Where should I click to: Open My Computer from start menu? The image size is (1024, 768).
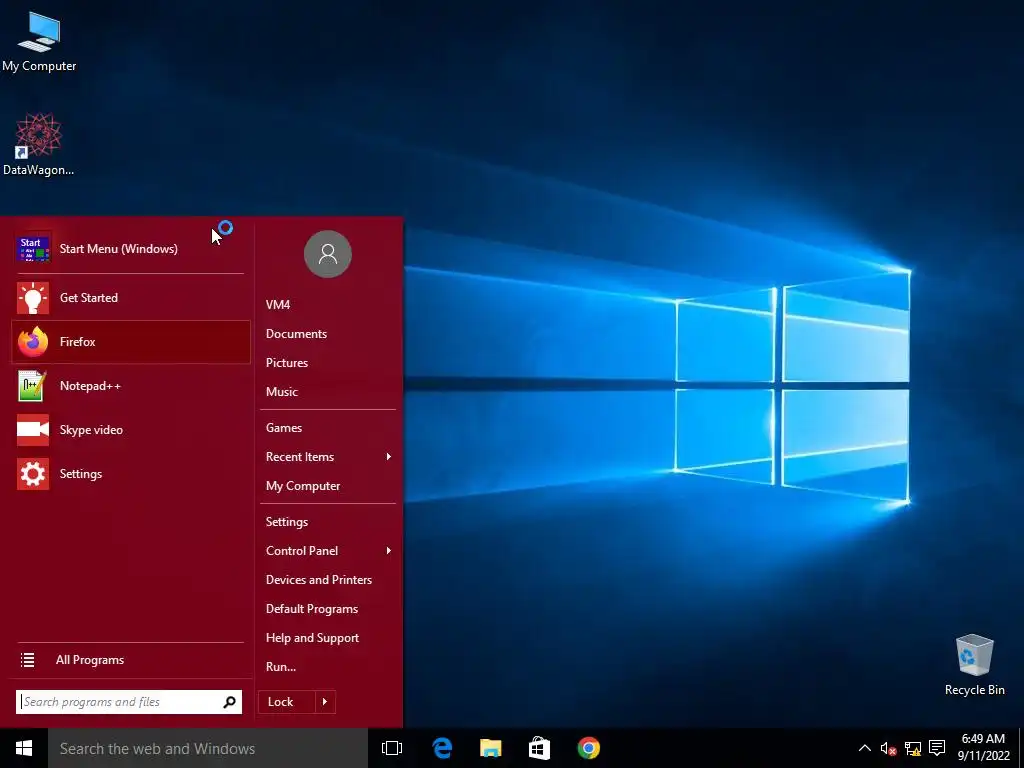[x=328, y=486]
